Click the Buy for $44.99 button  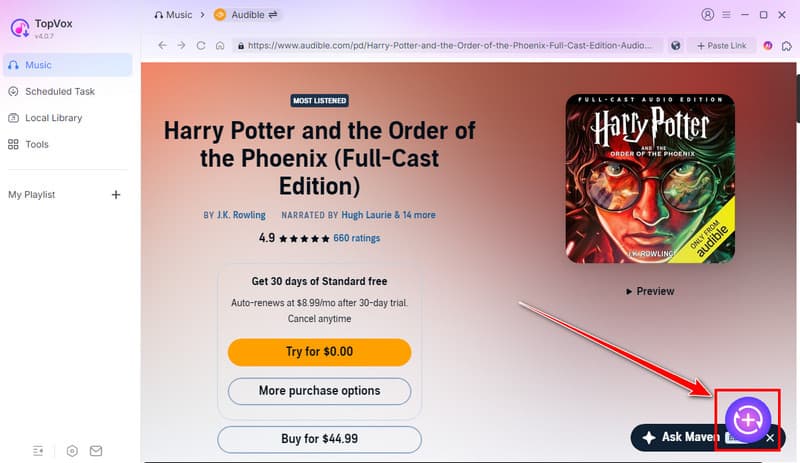click(319, 438)
